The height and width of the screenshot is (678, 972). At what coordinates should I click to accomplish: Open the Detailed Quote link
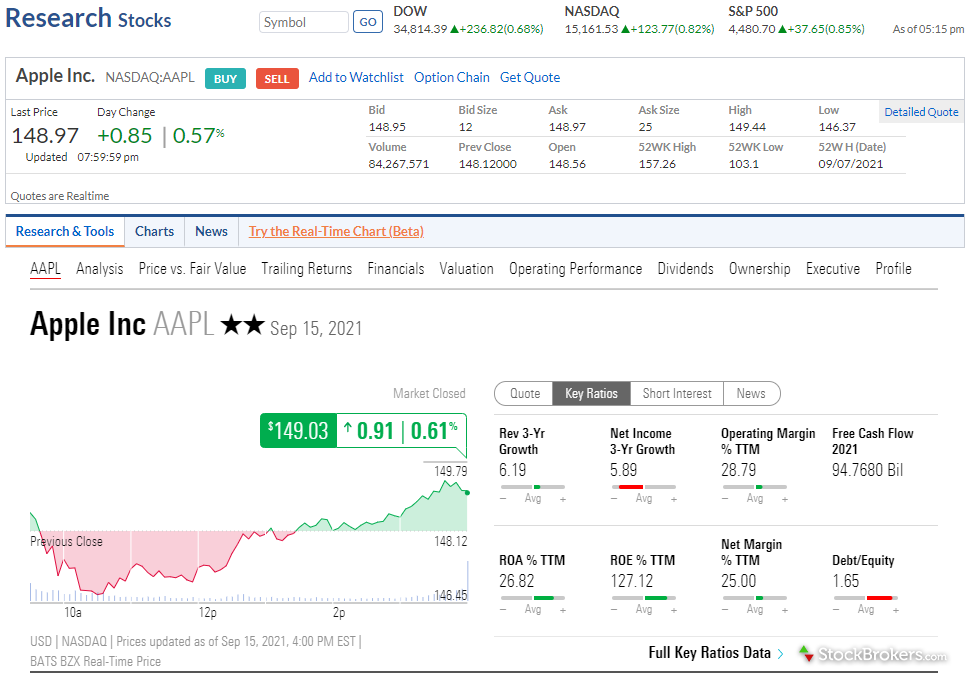click(x=921, y=112)
